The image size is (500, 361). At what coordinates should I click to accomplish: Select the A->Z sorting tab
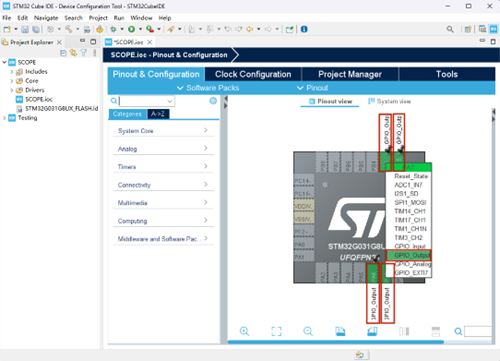(158, 114)
